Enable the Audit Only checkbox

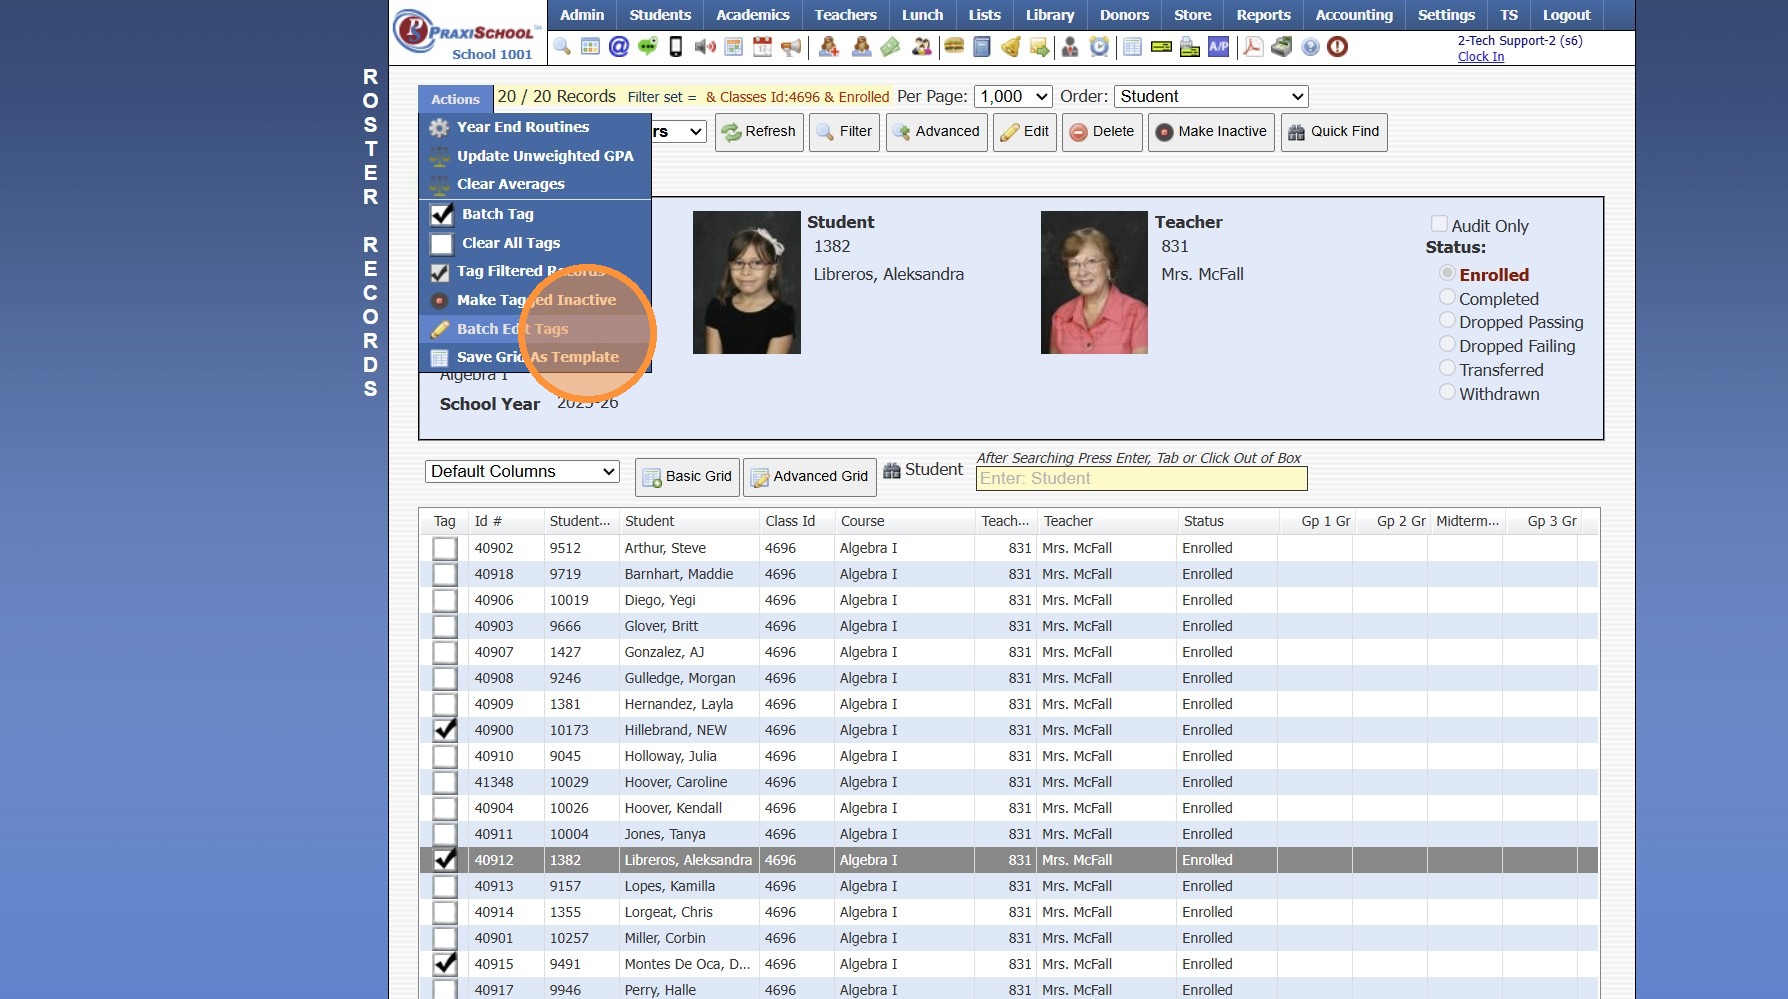(x=1439, y=225)
